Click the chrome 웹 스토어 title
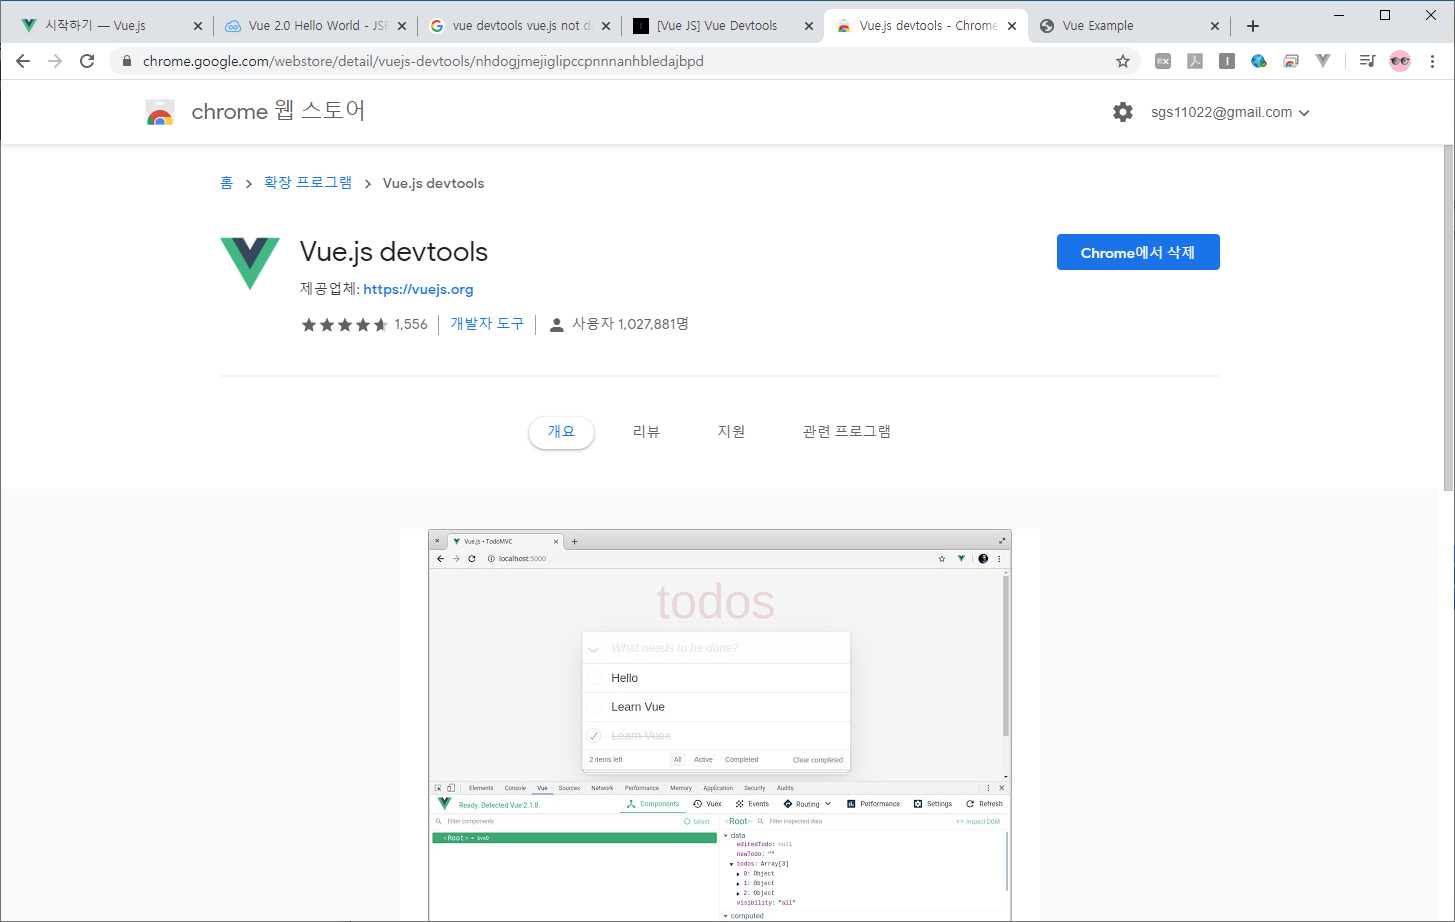This screenshot has height=922, width=1455. (278, 111)
